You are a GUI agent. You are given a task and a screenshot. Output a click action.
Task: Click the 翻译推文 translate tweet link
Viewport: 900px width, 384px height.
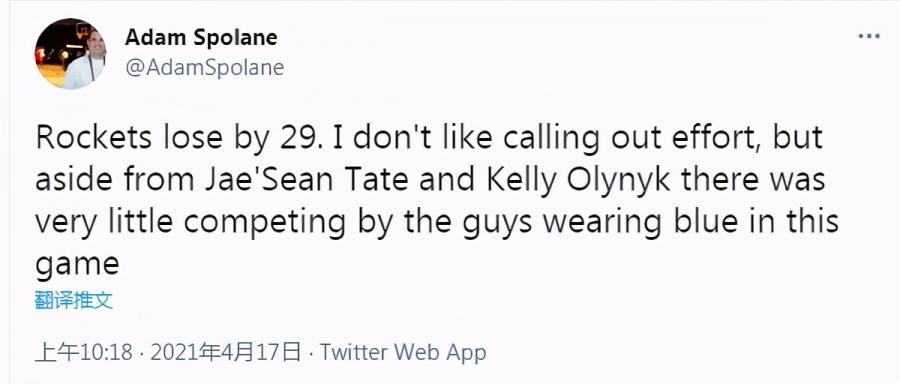point(73,301)
